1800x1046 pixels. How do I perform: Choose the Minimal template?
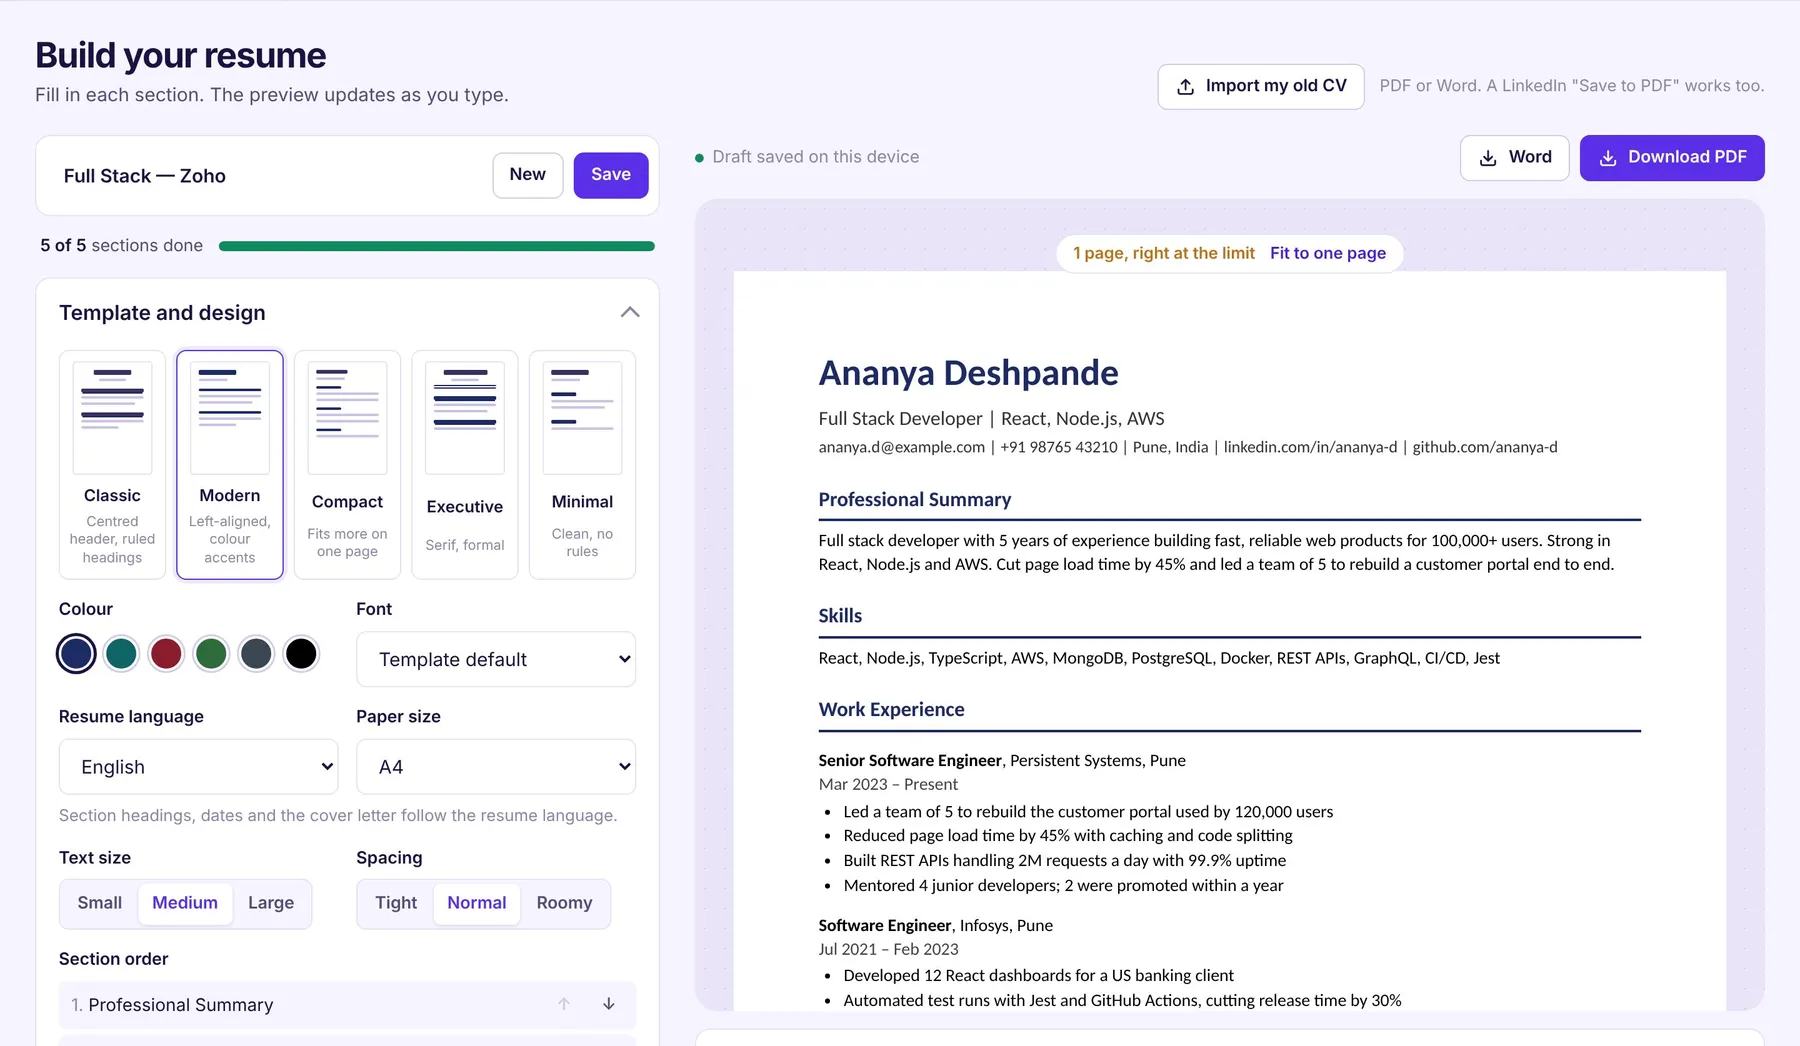582,464
